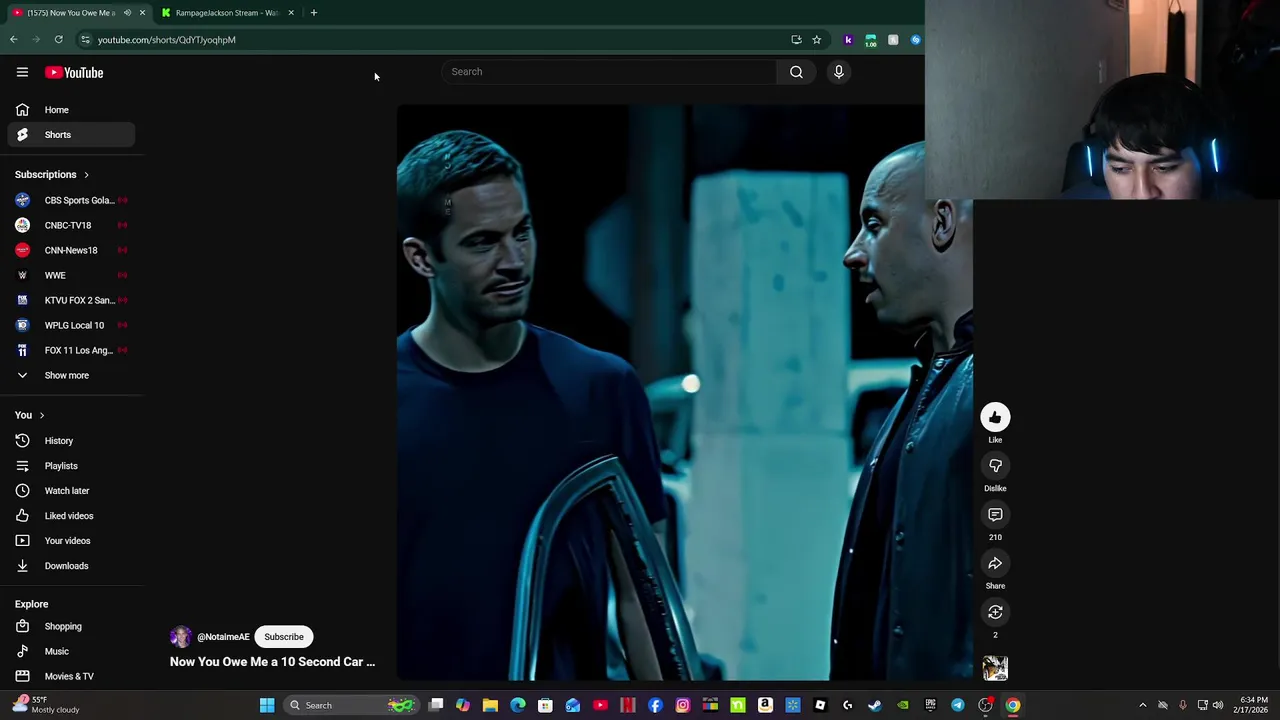Click the @NotaimeAE channel name
Viewport: 1280px width, 720px height.
[223, 637]
